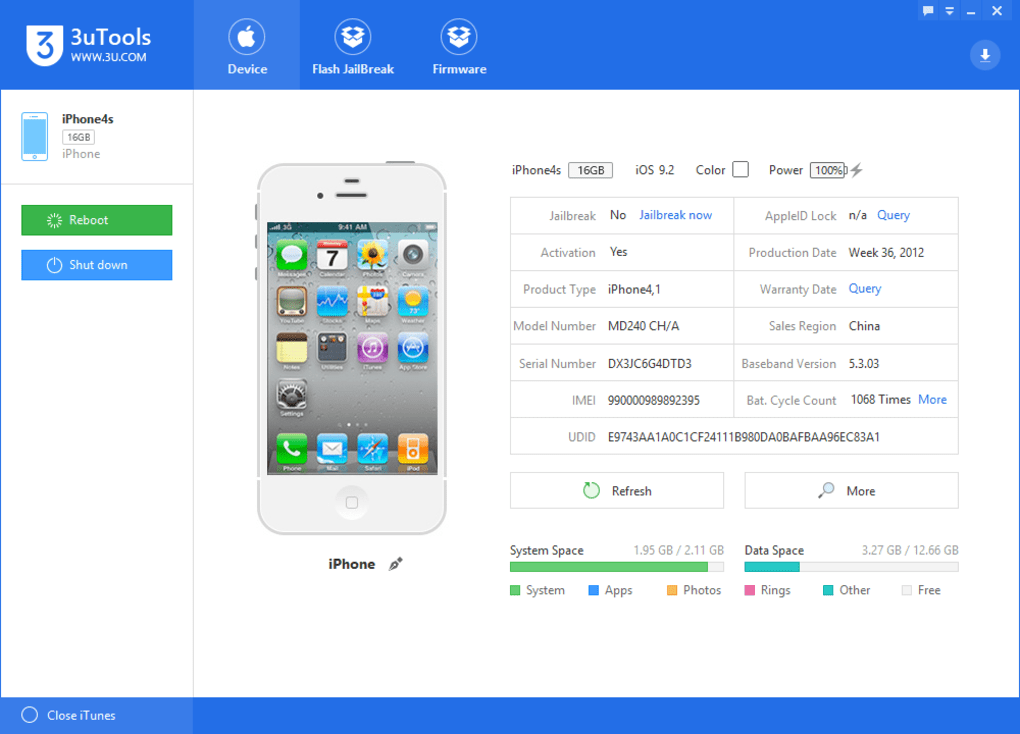
Task: Click the Refresh button
Action: pos(617,491)
